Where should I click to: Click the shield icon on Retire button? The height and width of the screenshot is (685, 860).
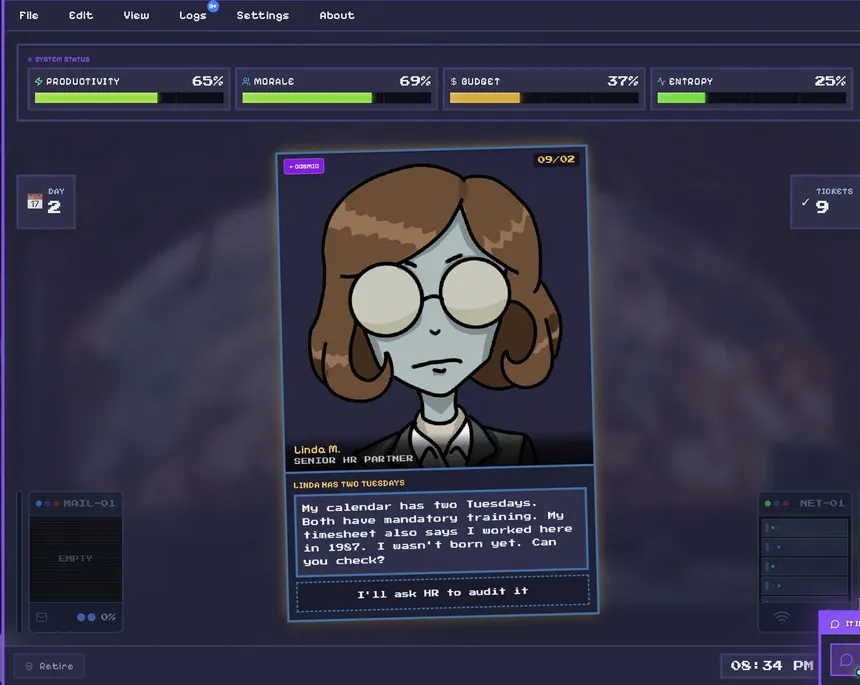click(x=29, y=666)
